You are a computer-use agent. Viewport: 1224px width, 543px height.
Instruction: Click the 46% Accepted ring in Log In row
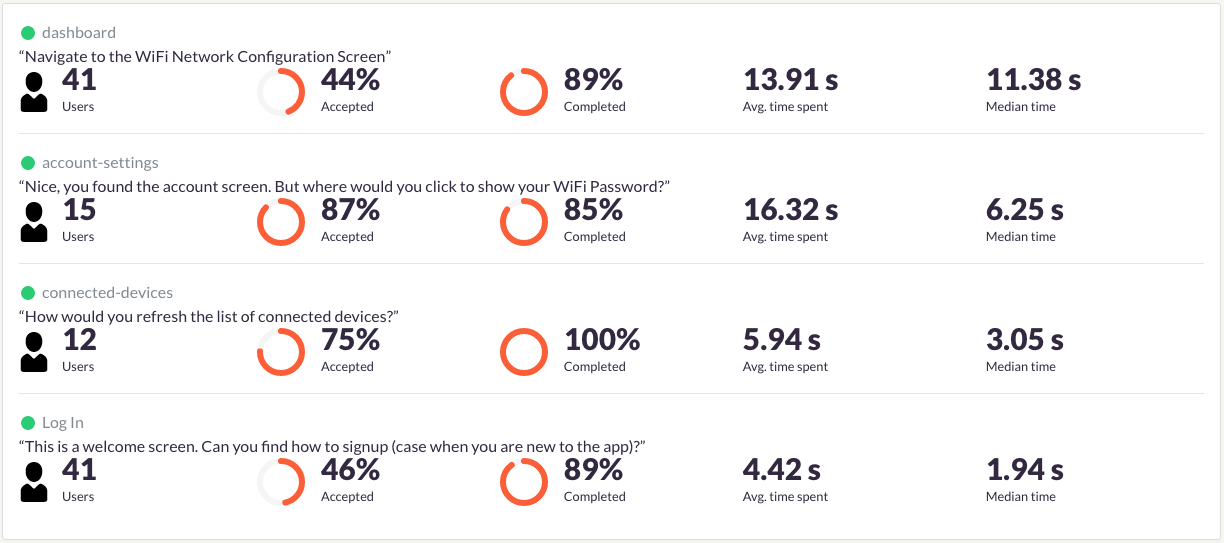coord(281,482)
